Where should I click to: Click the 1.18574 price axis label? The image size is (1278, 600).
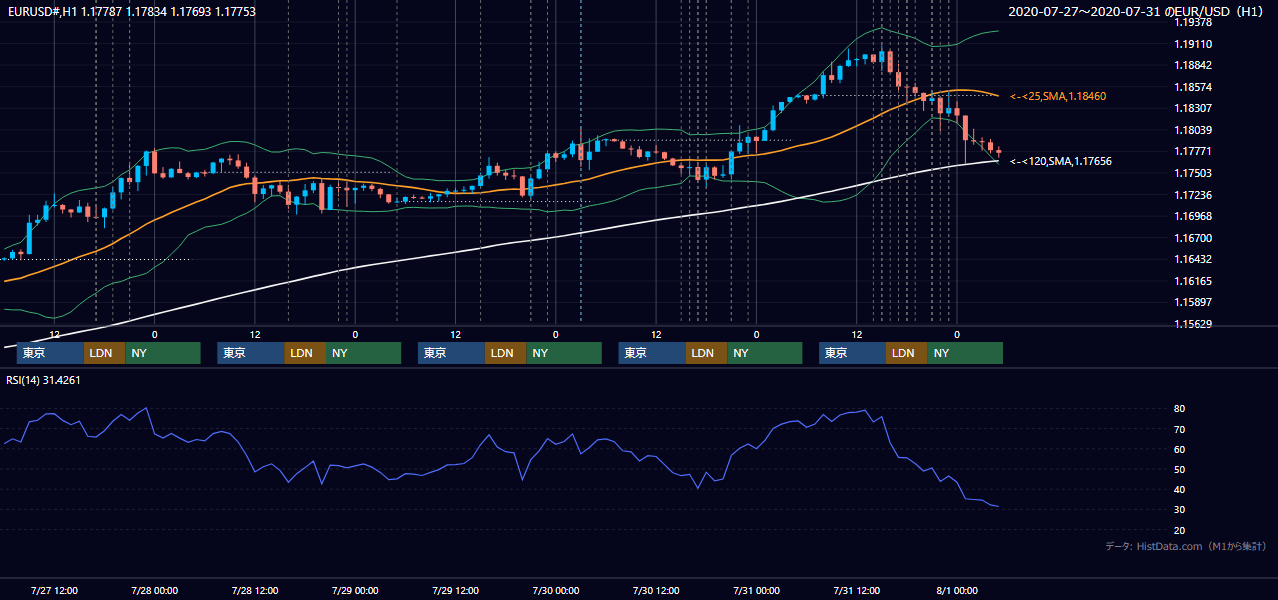[x=1193, y=87]
